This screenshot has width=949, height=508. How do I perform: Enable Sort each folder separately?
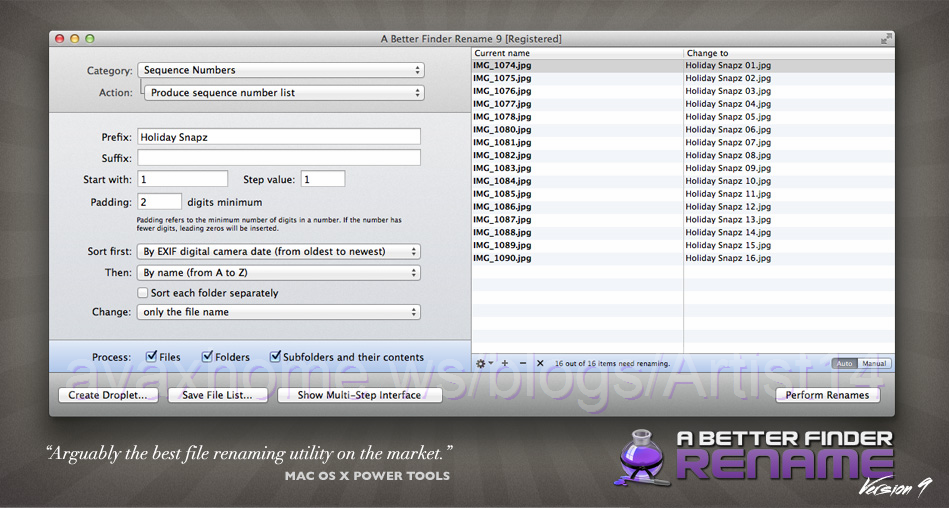tap(143, 292)
